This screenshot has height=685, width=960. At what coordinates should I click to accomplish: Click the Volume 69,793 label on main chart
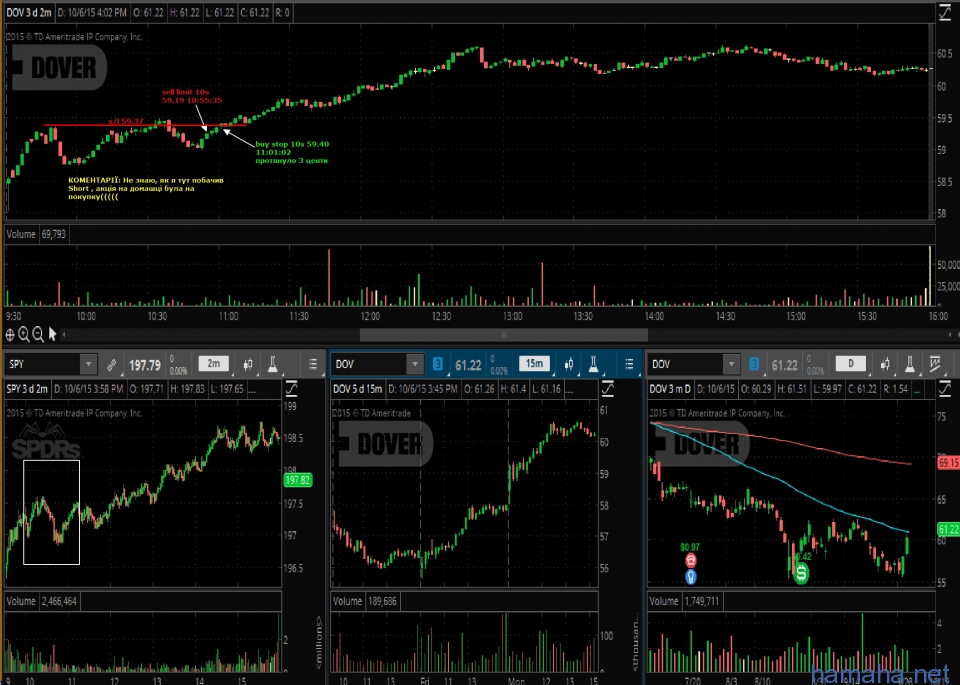(x=36, y=234)
